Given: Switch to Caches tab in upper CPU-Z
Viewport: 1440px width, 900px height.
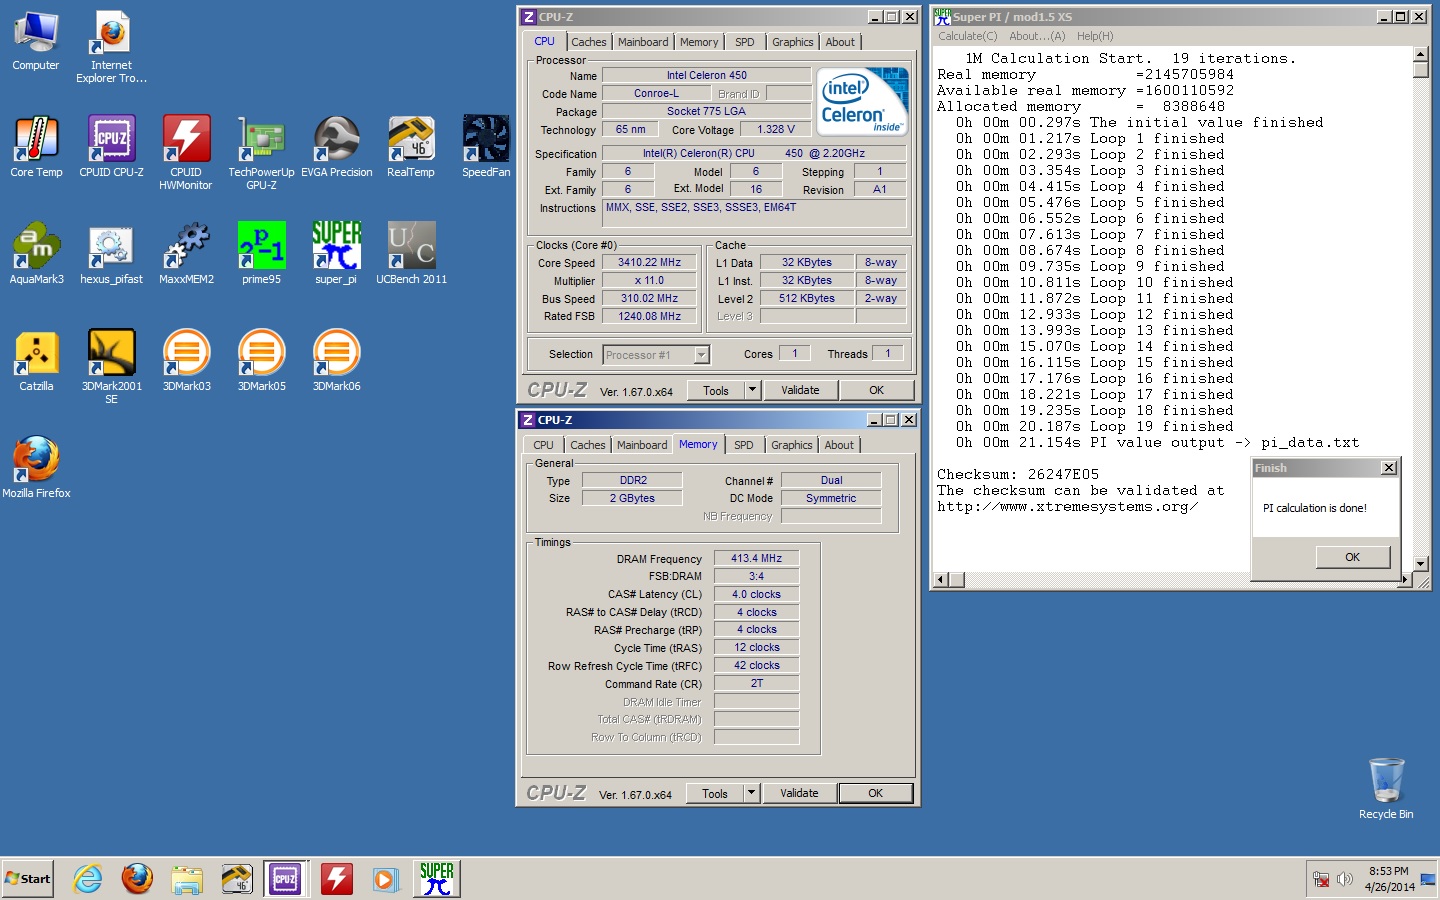Looking at the screenshot, I should pos(588,42).
